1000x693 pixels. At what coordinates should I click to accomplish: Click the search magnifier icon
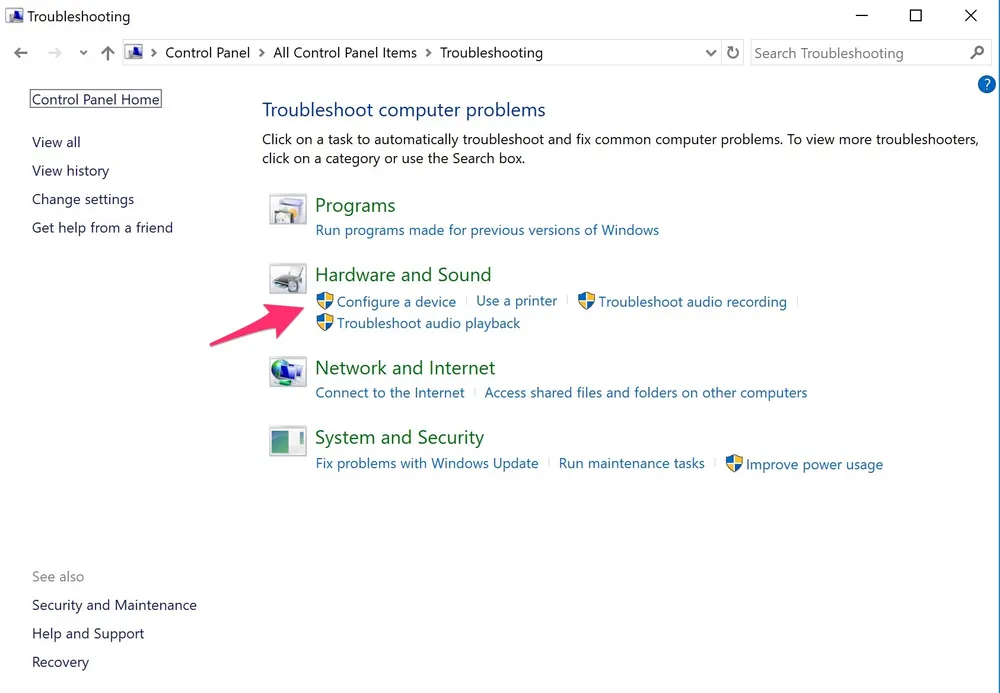[x=977, y=53]
